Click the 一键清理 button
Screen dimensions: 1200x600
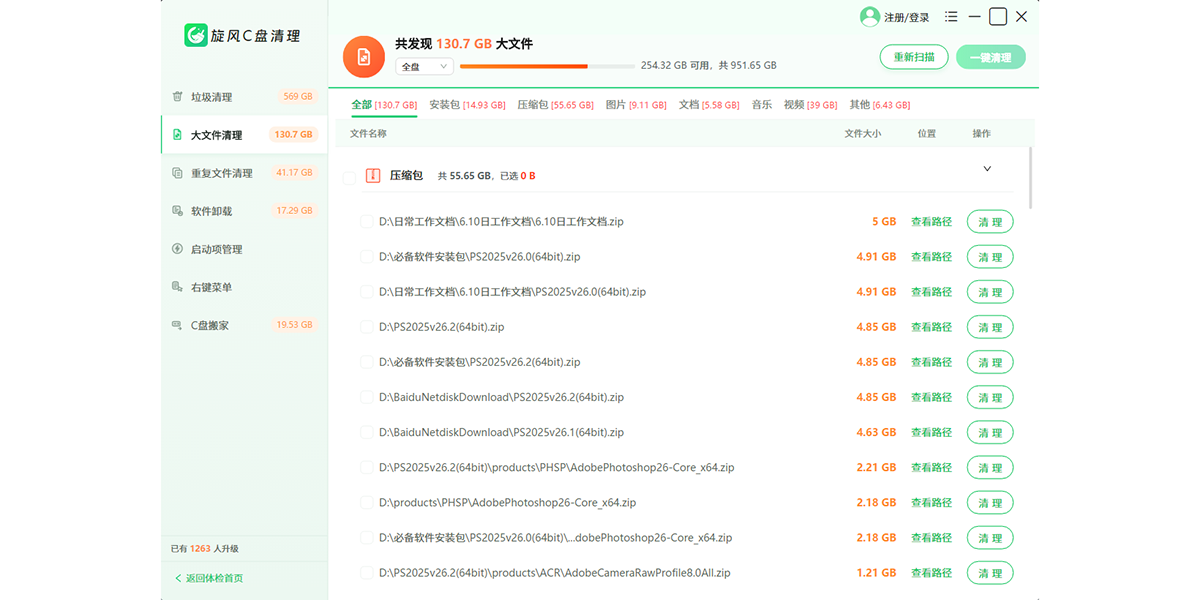tap(991, 57)
